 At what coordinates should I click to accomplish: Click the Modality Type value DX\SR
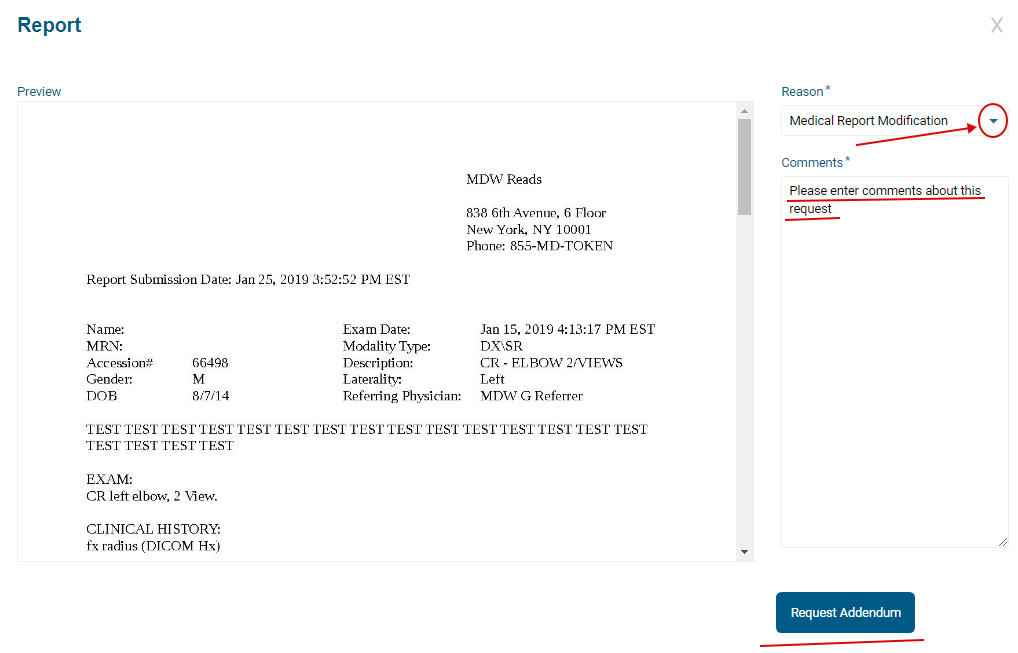click(501, 346)
